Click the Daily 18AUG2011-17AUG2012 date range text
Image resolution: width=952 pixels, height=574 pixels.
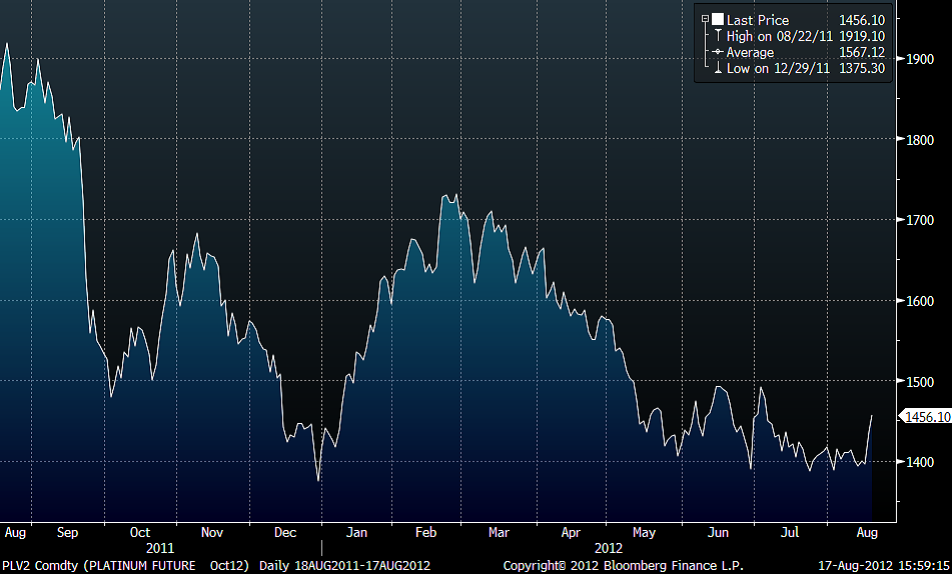(345, 566)
